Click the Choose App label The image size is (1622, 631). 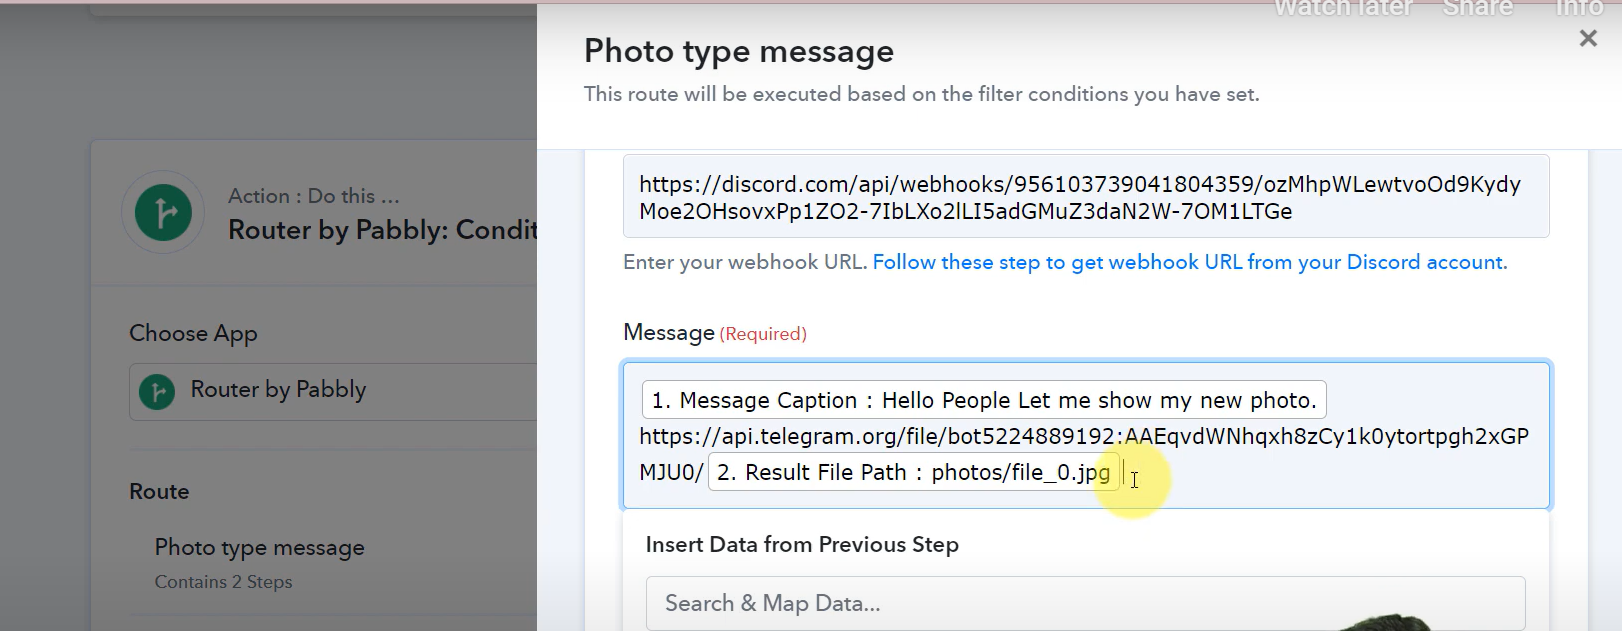tap(193, 333)
